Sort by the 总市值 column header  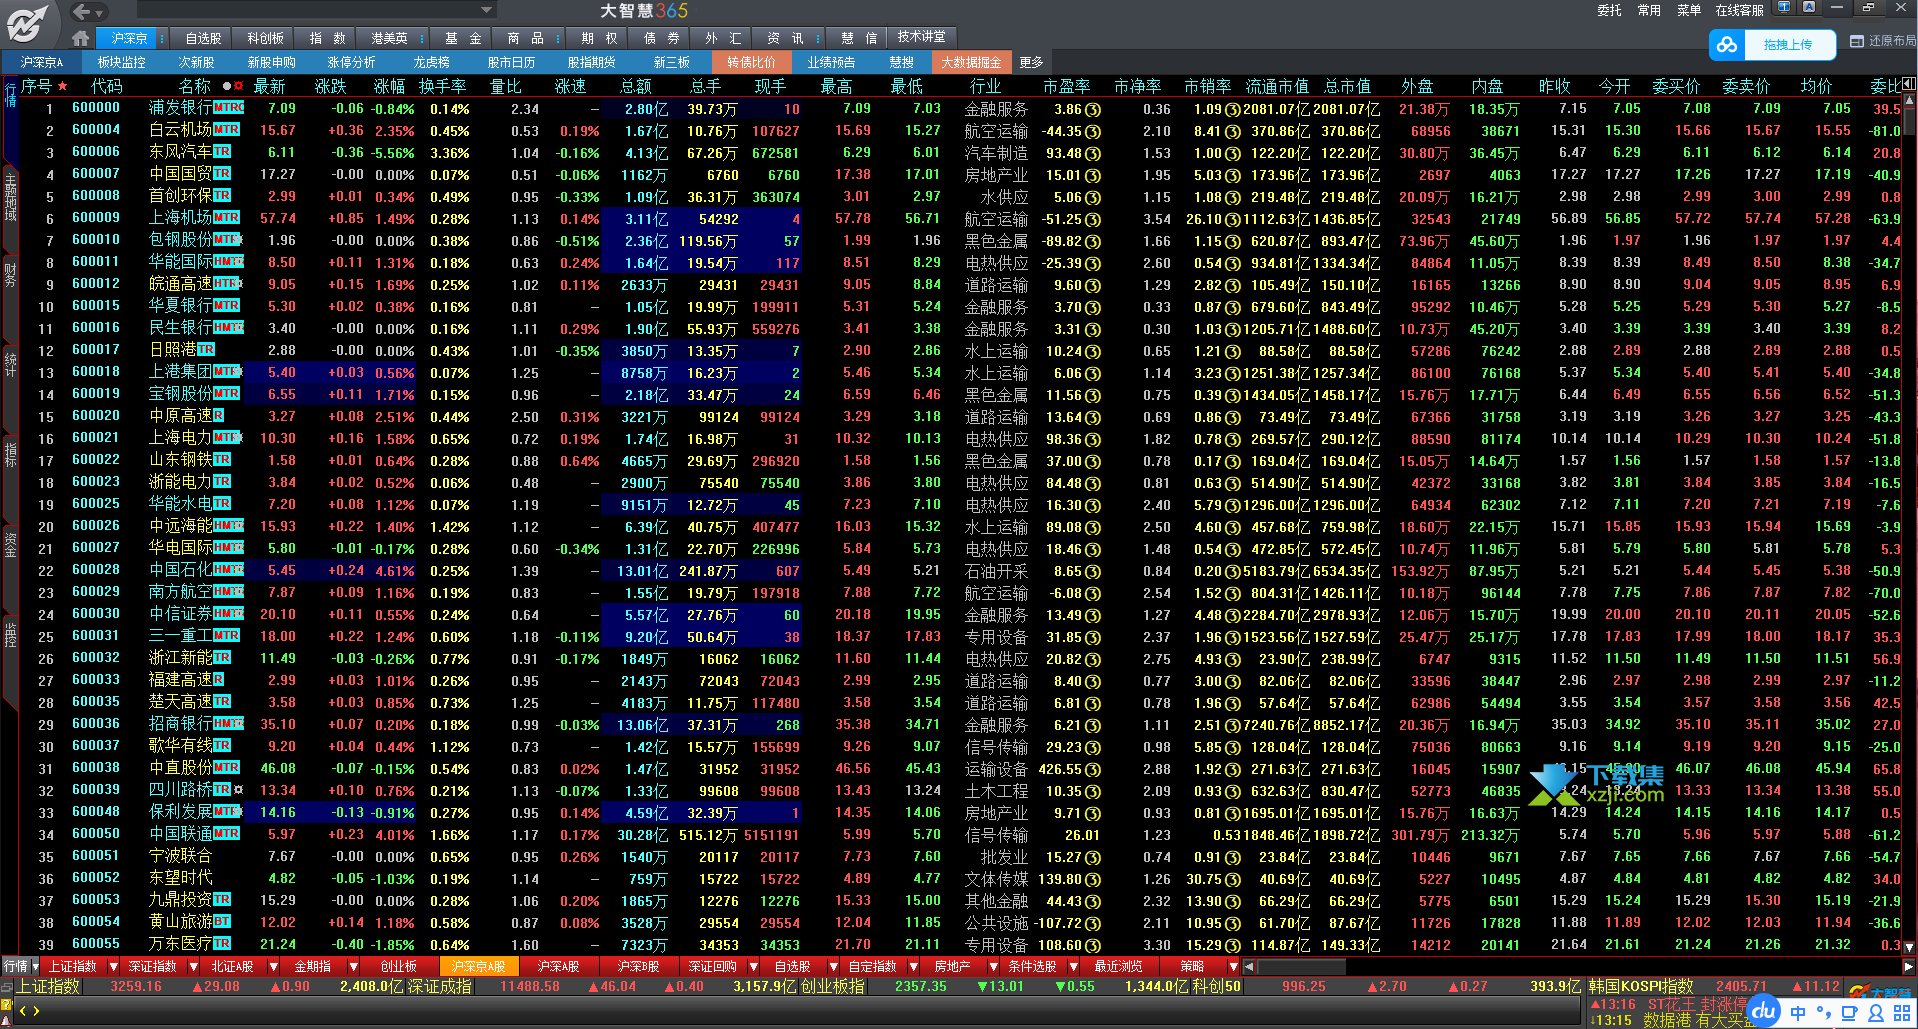(x=1347, y=86)
